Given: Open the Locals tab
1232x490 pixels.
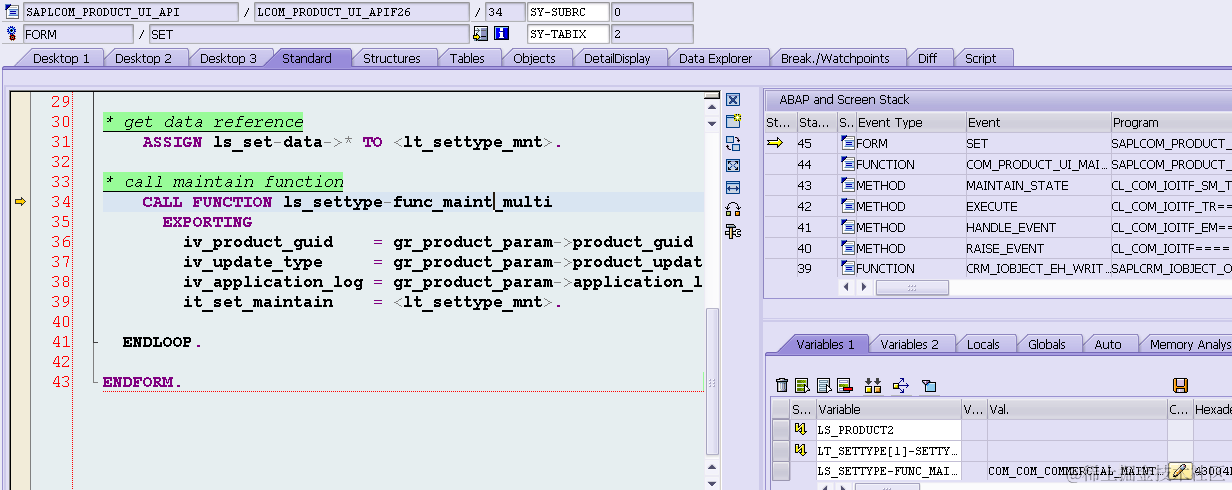Looking at the screenshot, I should pos(983,344).
